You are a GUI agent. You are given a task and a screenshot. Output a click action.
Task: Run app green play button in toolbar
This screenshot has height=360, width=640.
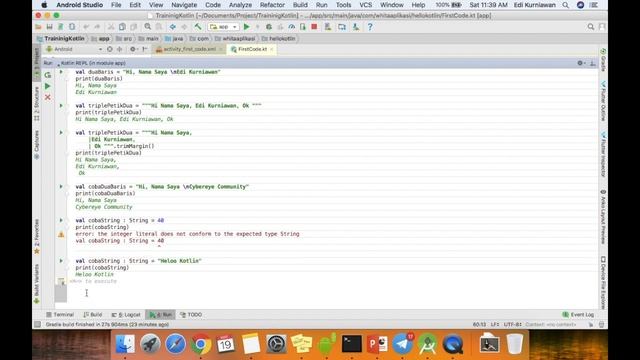pyautogui.click(x=247, y=27)
